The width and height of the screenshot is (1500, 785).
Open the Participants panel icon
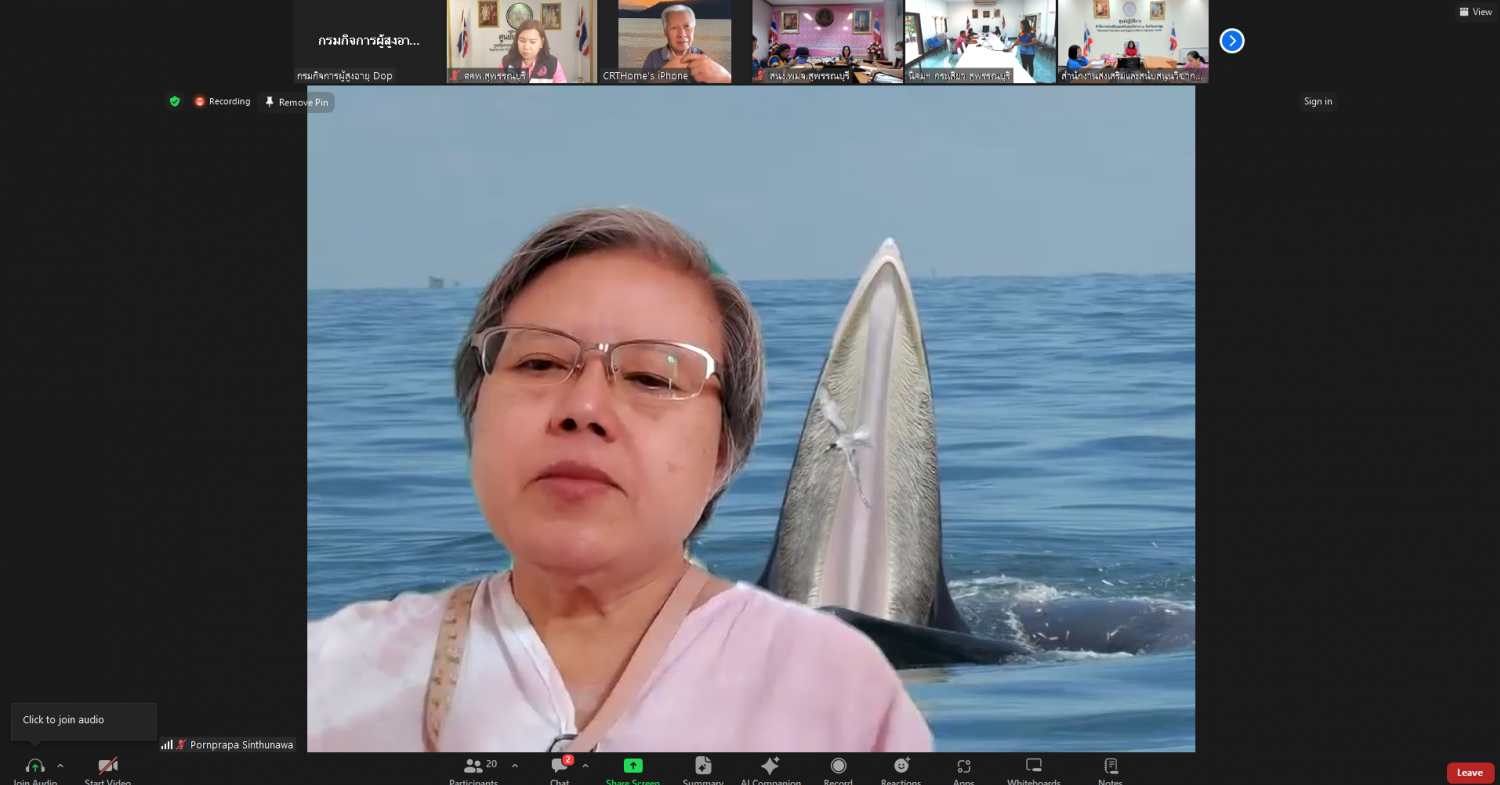(x=473, y=765)
